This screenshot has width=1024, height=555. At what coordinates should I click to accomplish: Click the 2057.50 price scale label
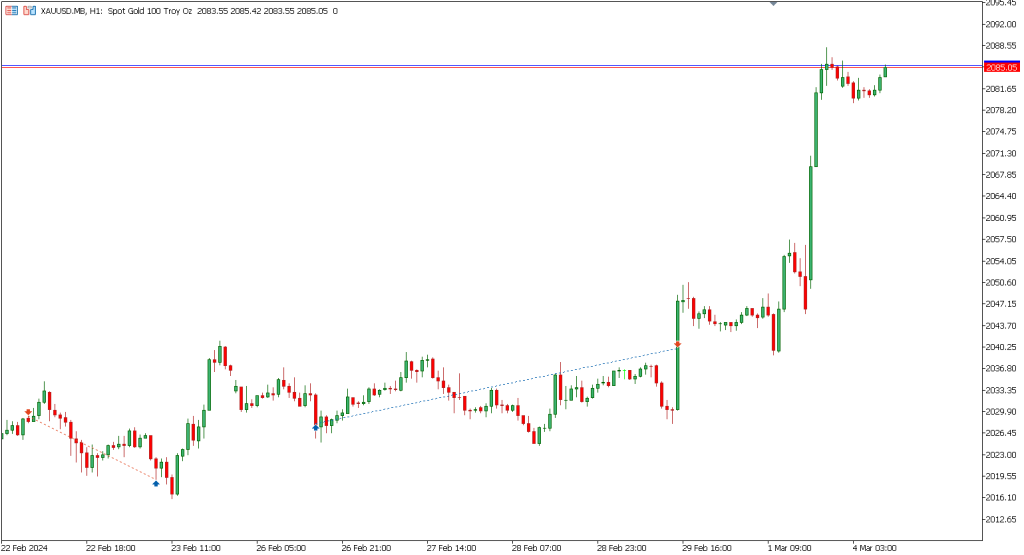coord(1001,240)
